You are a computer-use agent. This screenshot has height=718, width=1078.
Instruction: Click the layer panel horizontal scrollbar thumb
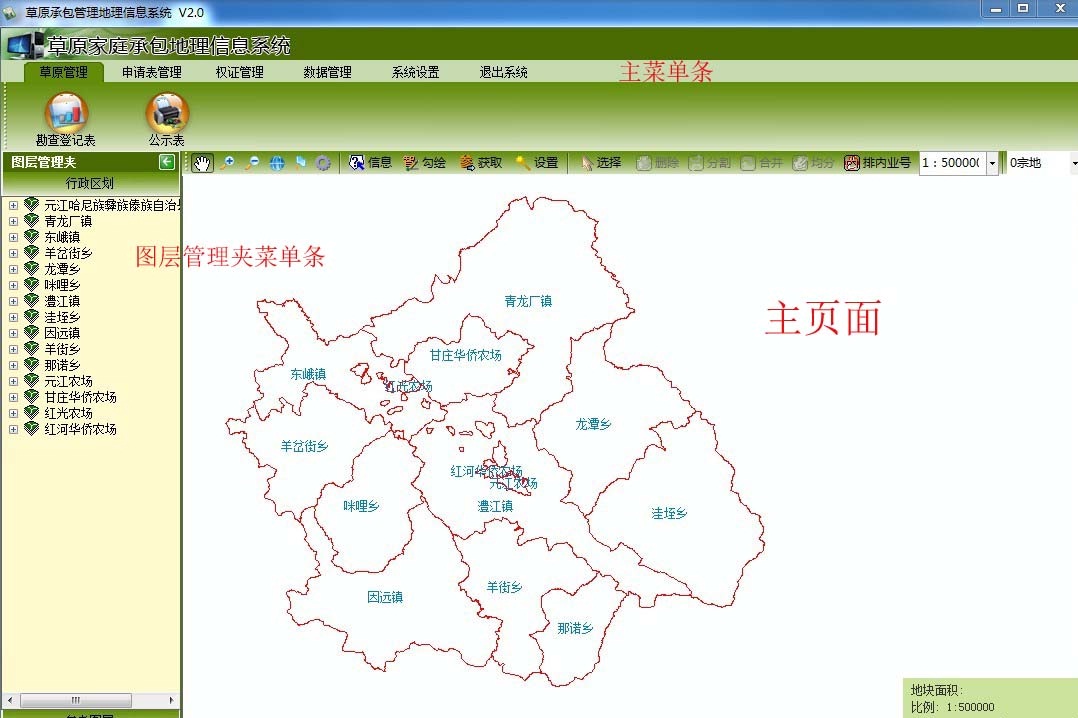(x=74, y=700)
